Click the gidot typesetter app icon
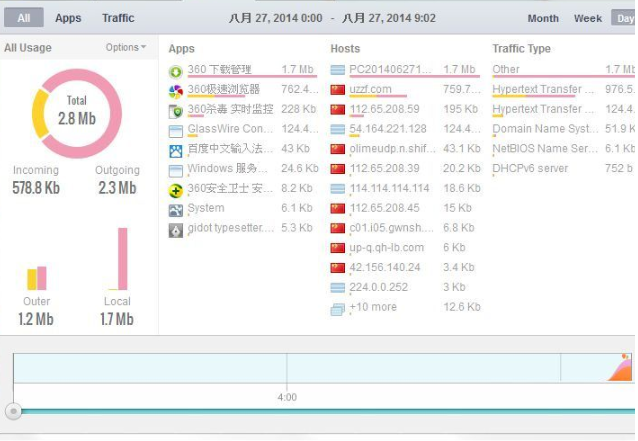638x441 pixels. [176, 229]
